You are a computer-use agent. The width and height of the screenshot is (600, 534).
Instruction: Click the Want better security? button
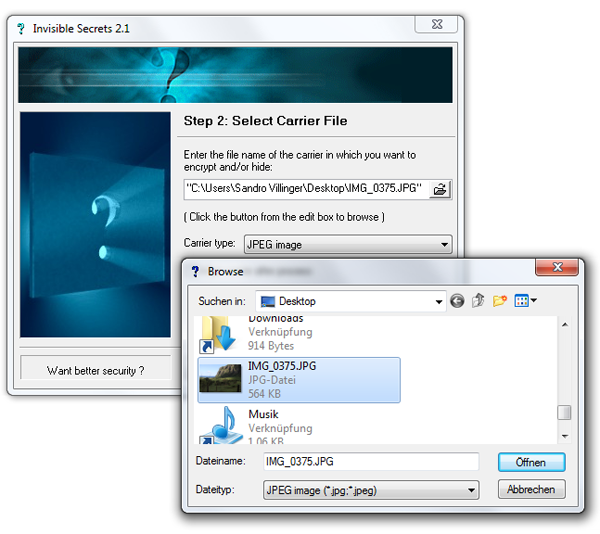(95, 368)
